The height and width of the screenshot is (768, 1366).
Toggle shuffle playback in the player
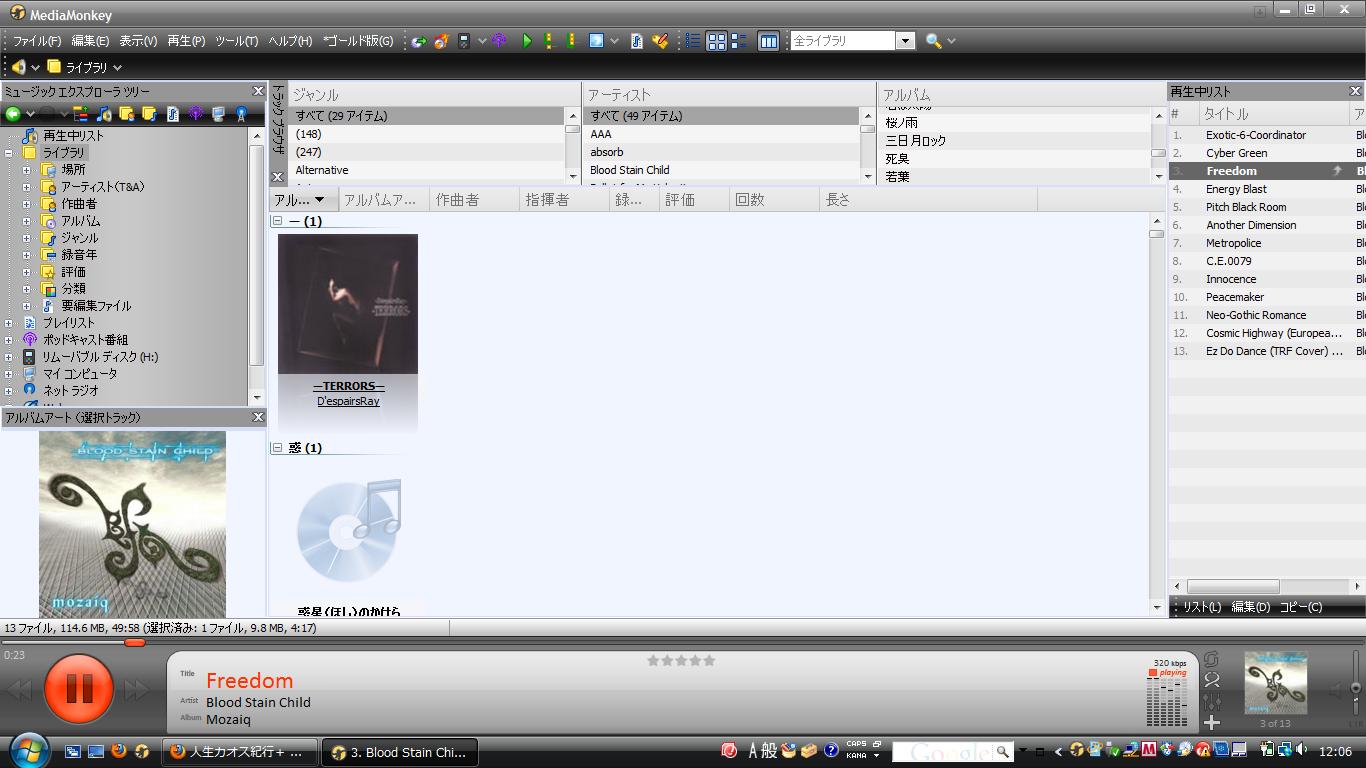pos(1211,679)
